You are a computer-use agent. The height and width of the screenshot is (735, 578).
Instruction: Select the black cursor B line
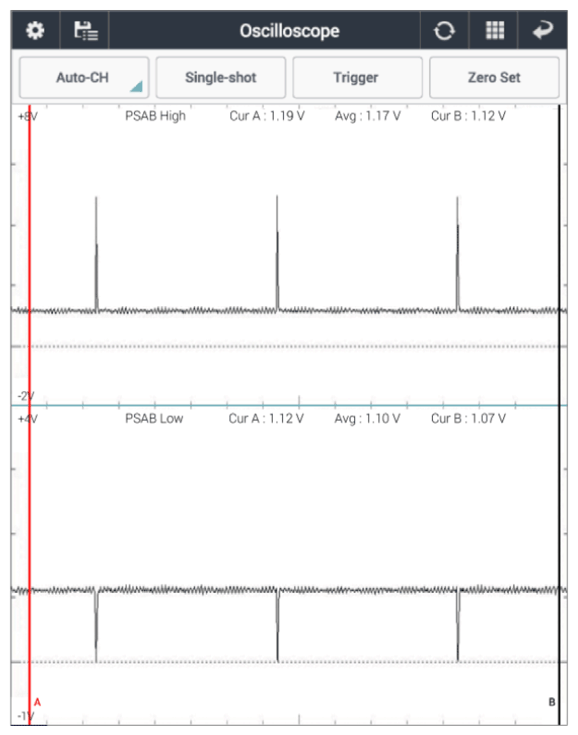(x=559, y=415)
